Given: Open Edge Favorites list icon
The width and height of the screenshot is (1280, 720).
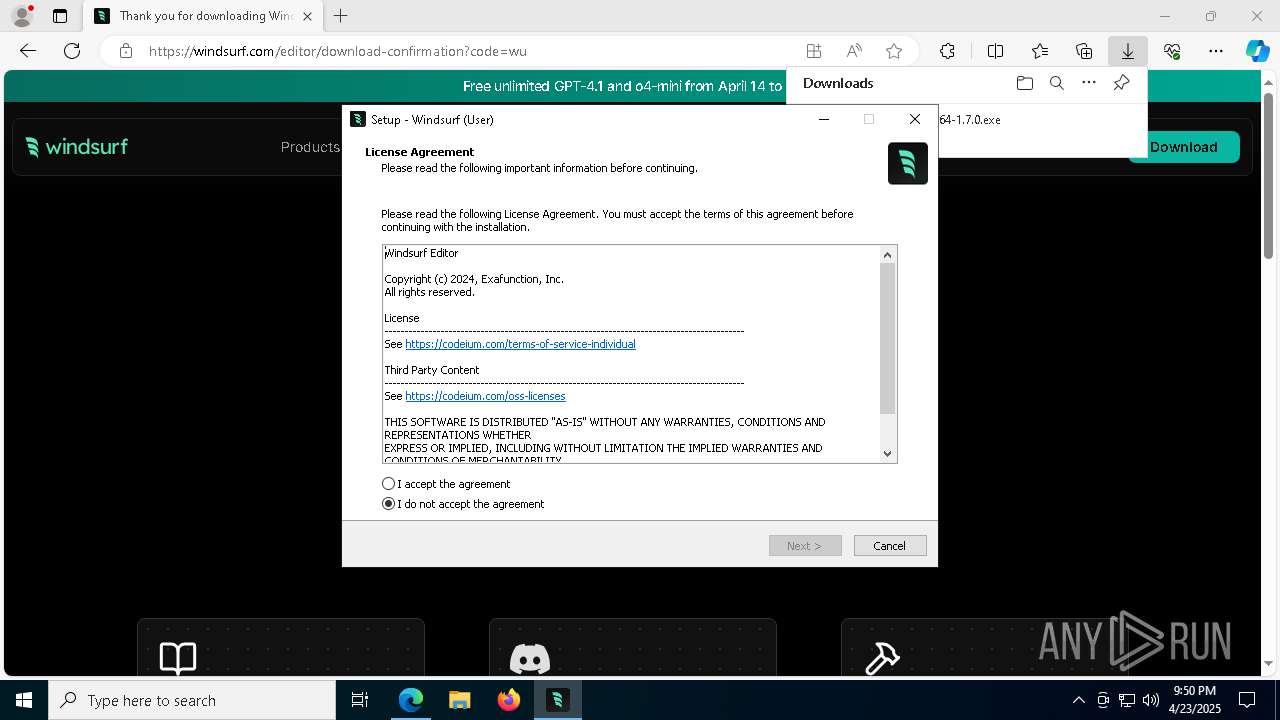Looking at the screenshot, I should click(1040, 51).
